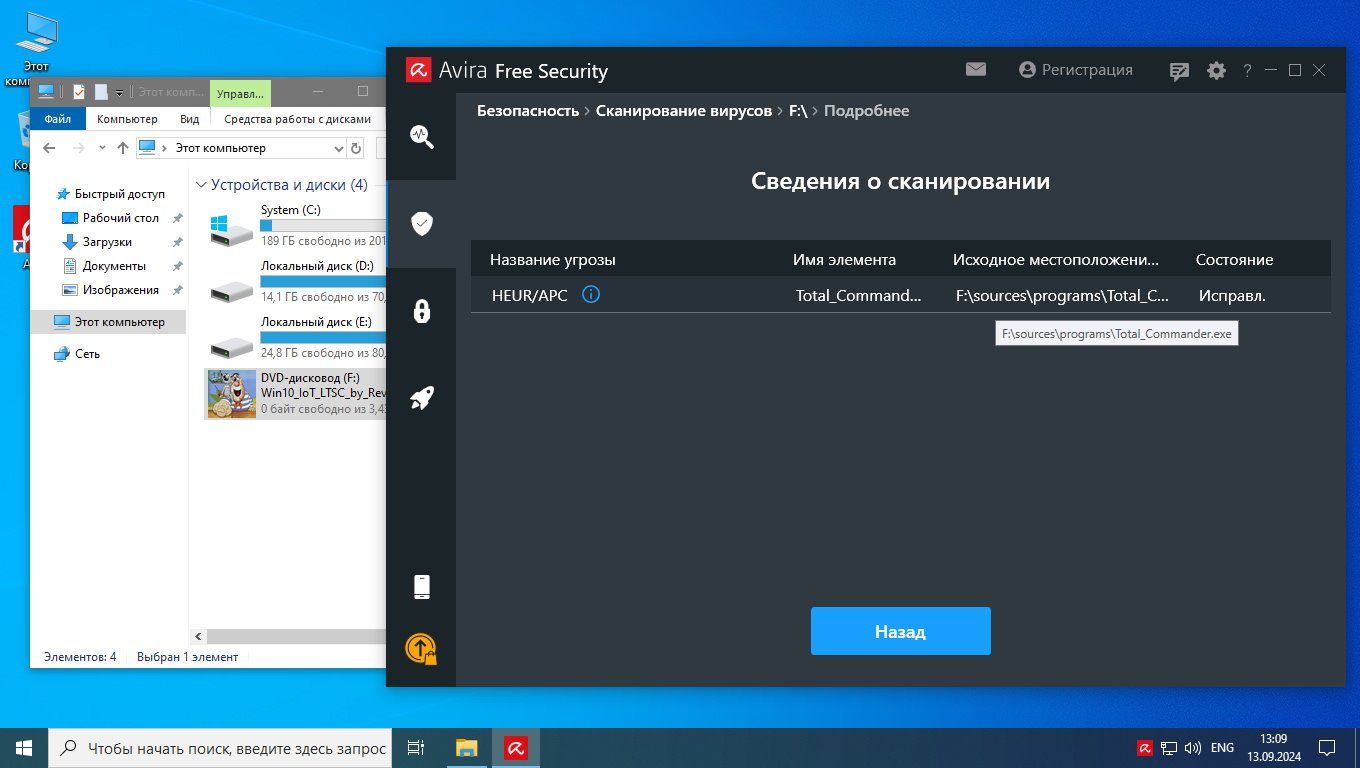
Task: Select Pictures in Explorer navigation pane
Action: 110,290
